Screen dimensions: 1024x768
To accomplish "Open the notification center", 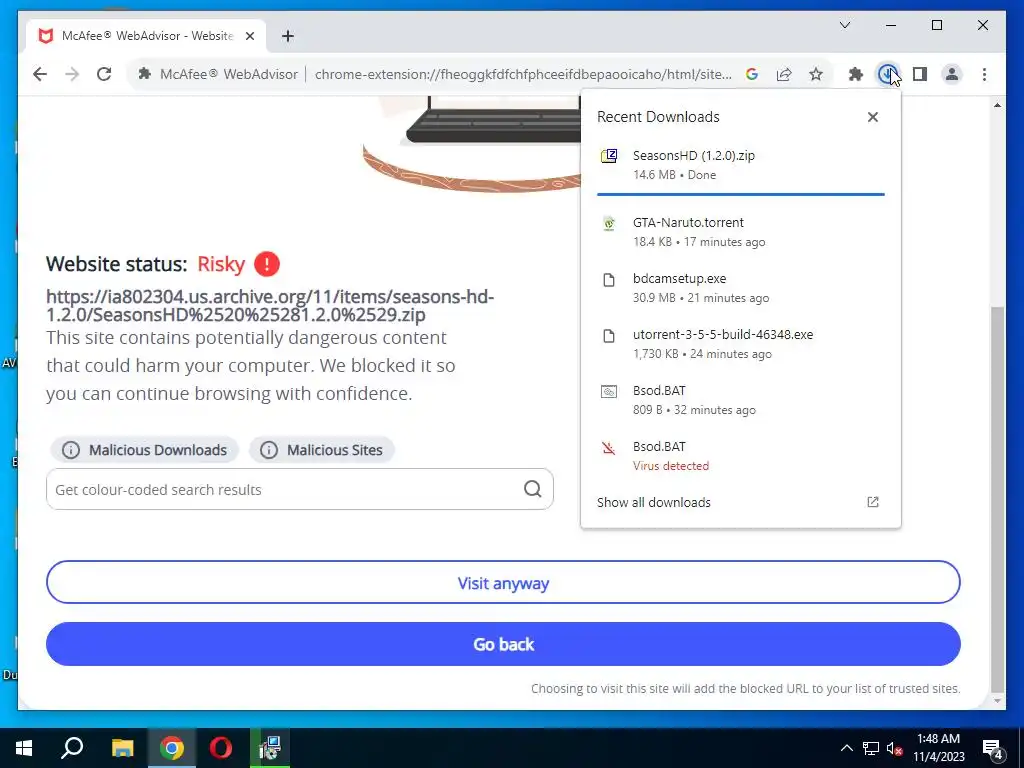I will [993, 748].
